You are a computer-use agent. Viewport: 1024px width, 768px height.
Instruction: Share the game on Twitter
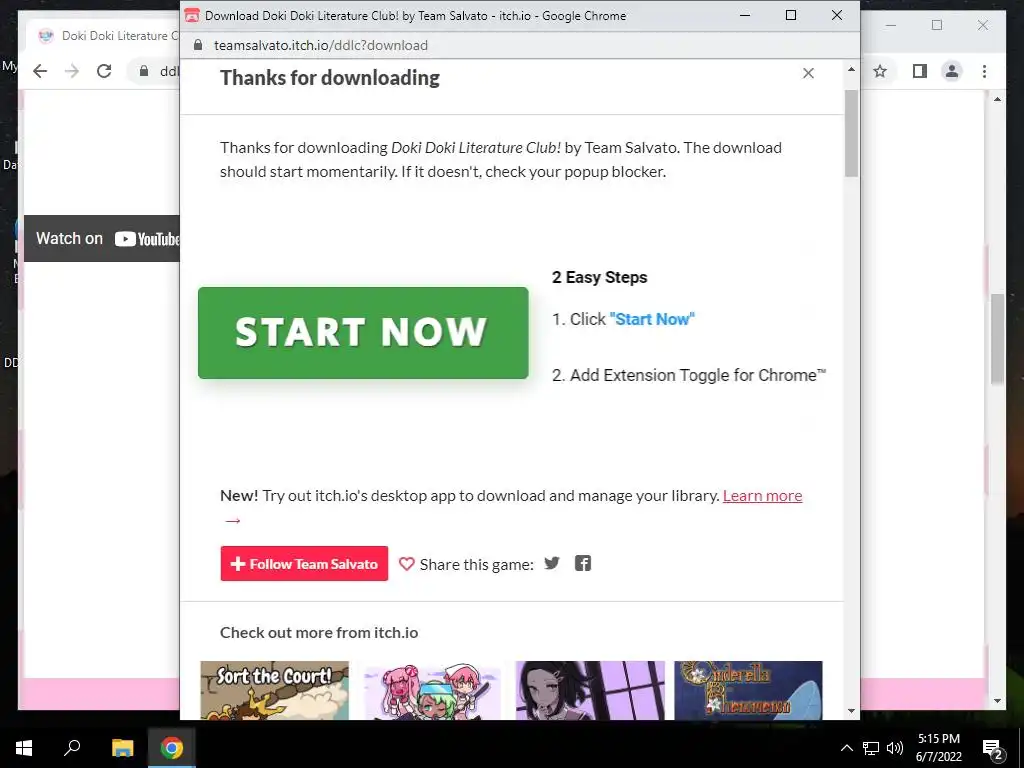(x=552, y=563)
